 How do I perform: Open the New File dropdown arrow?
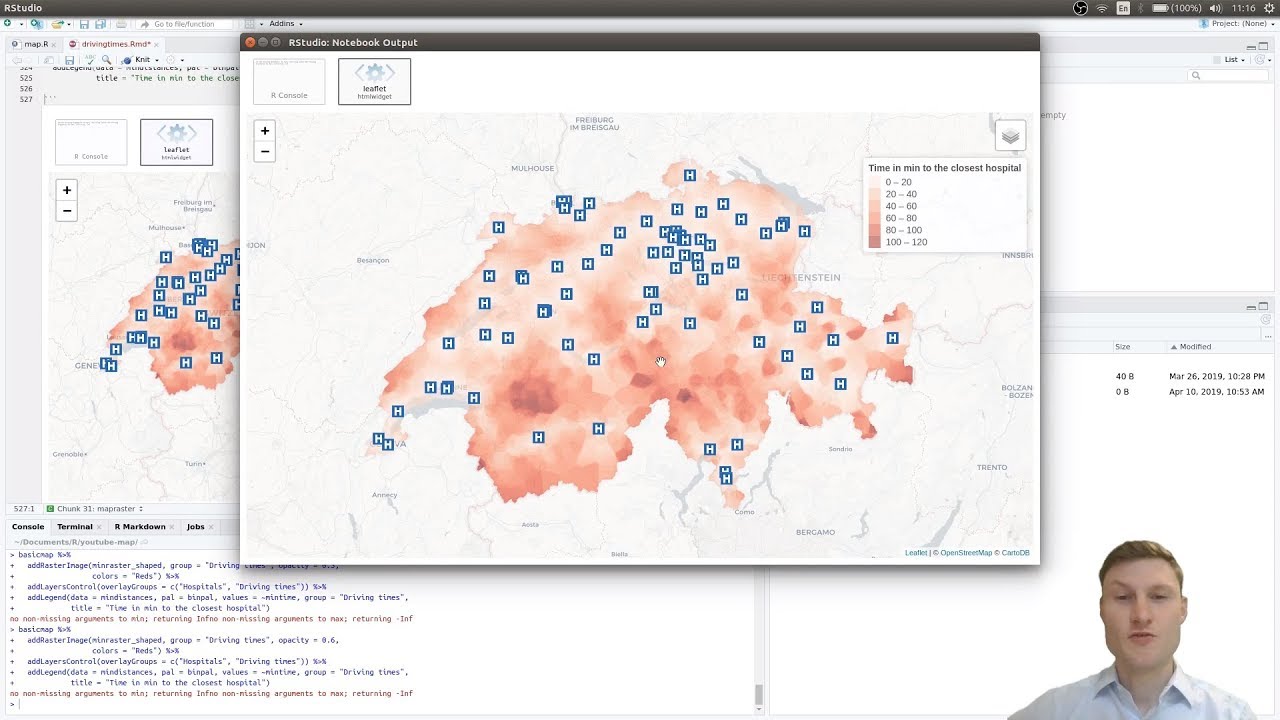point(21,24)
